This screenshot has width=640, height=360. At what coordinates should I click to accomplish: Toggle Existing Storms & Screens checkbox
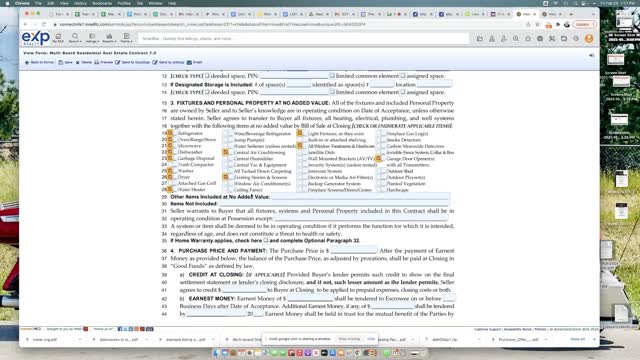(x=225, y=177)
